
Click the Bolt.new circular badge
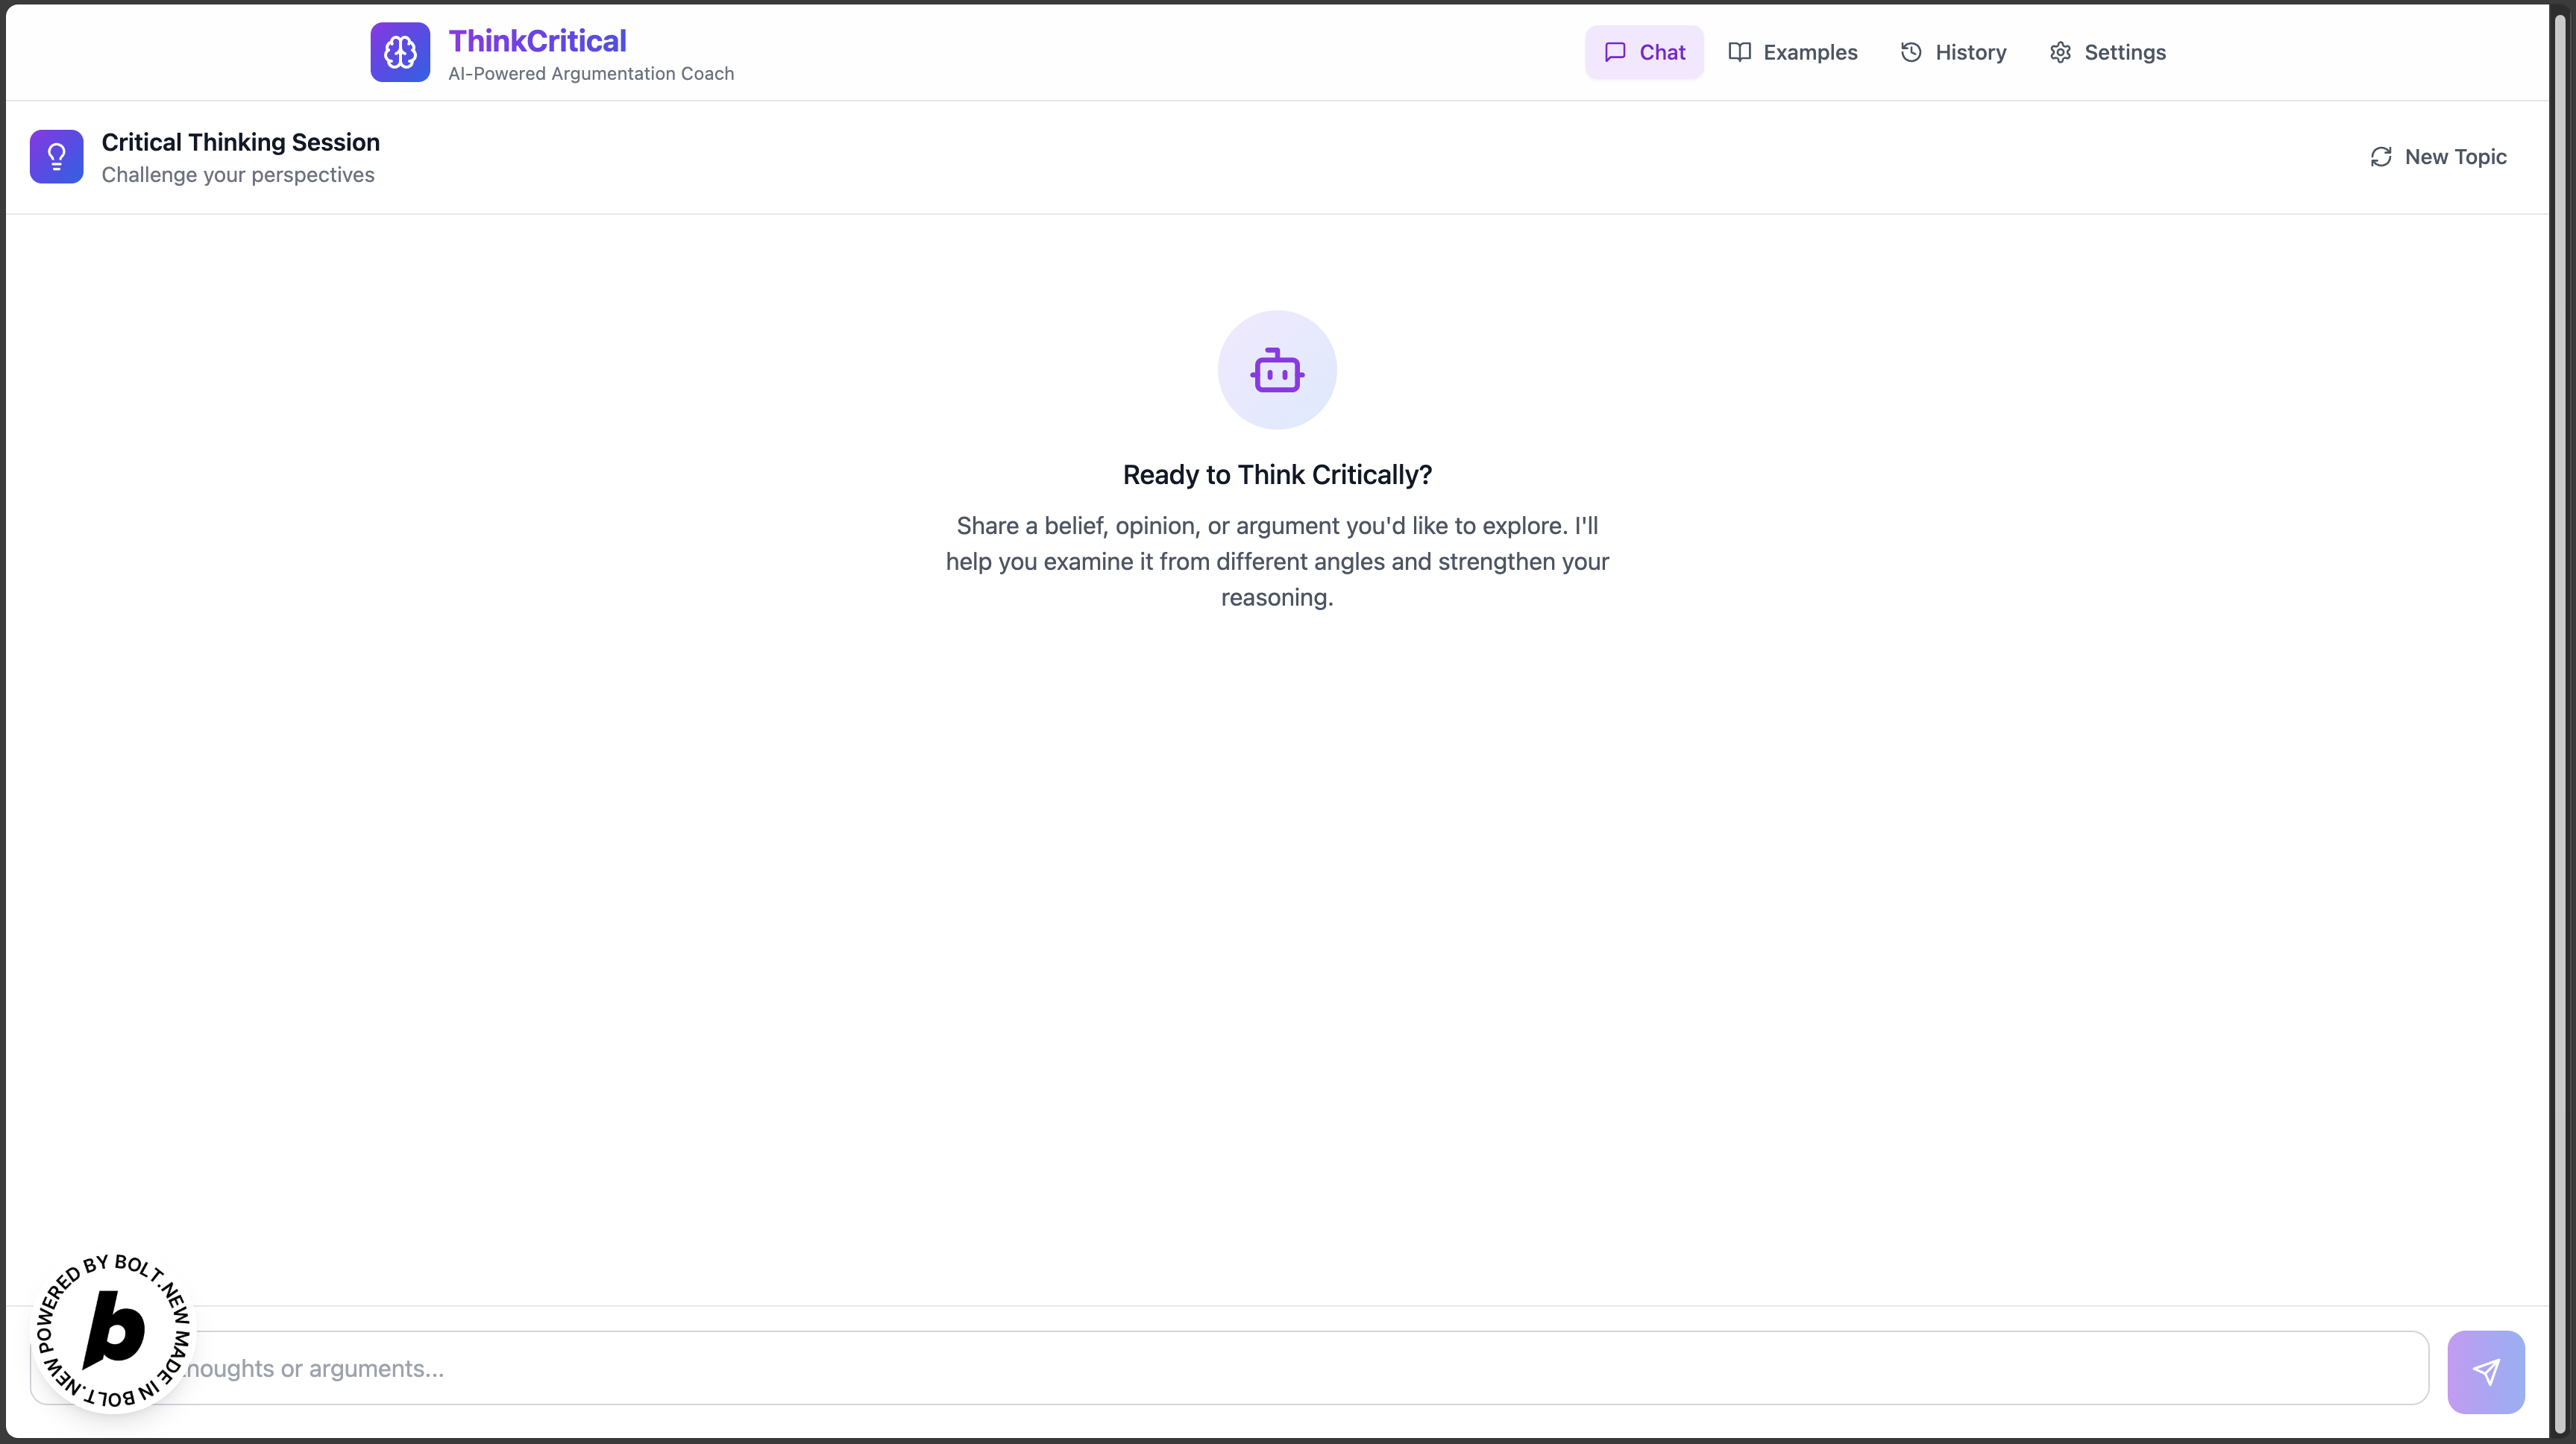tap(113, 1331)
